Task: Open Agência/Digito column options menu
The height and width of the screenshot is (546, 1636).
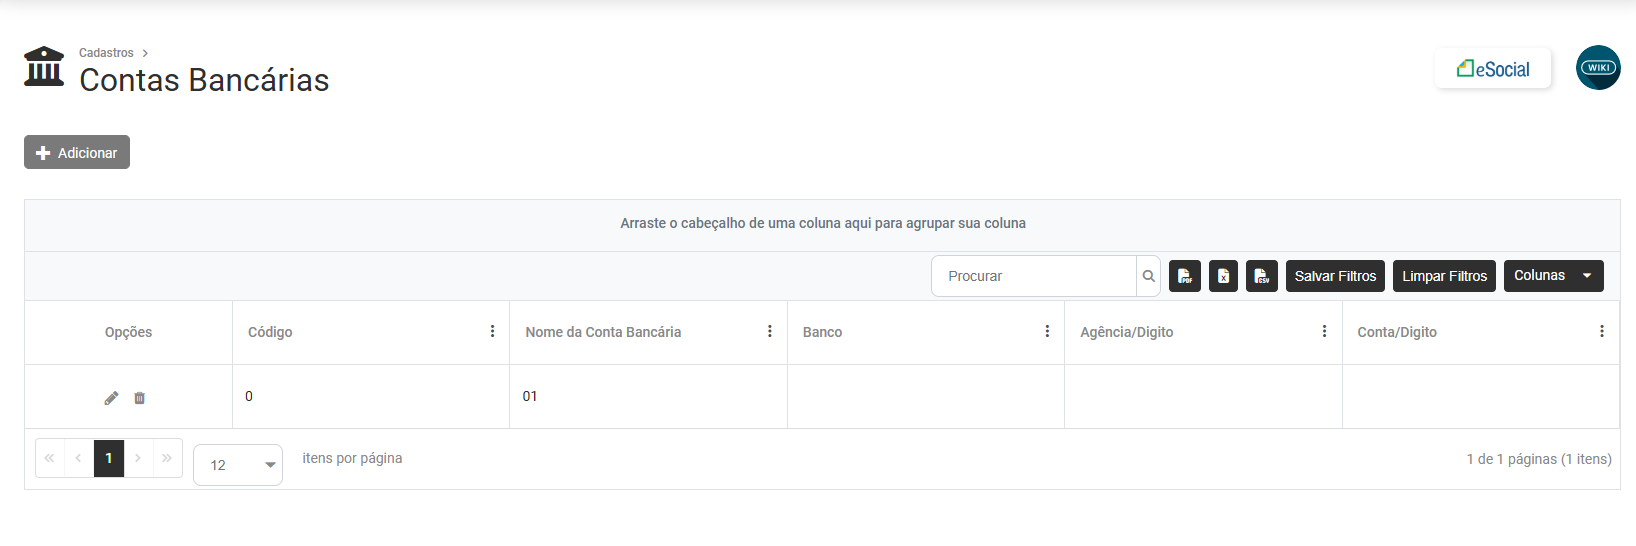Action: coord(1324,331)
